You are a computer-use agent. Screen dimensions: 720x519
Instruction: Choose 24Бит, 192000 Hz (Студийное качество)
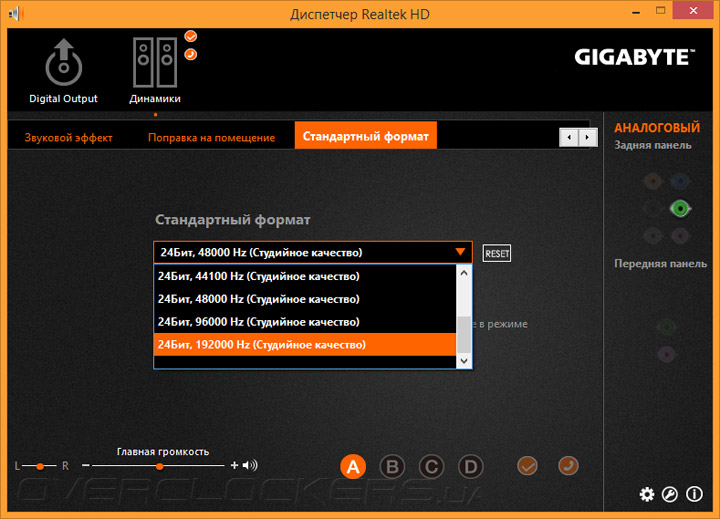(305, 344)
